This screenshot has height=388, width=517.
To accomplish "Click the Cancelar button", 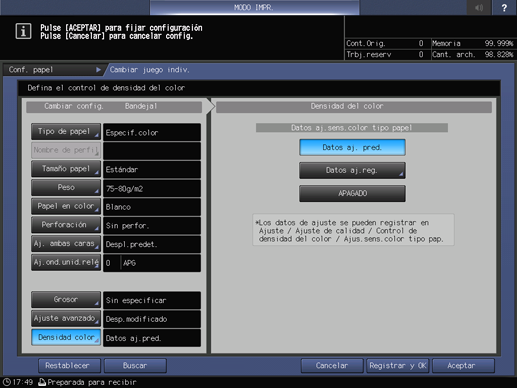I will [332, 366].
